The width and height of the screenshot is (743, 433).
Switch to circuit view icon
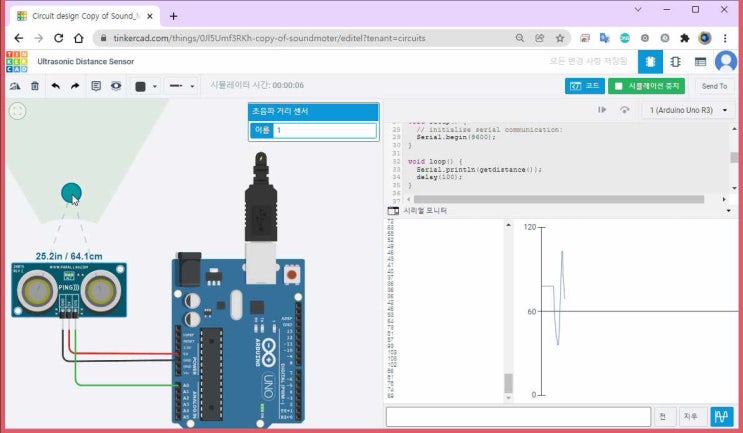pyautogui.click(x=650, y=62)
